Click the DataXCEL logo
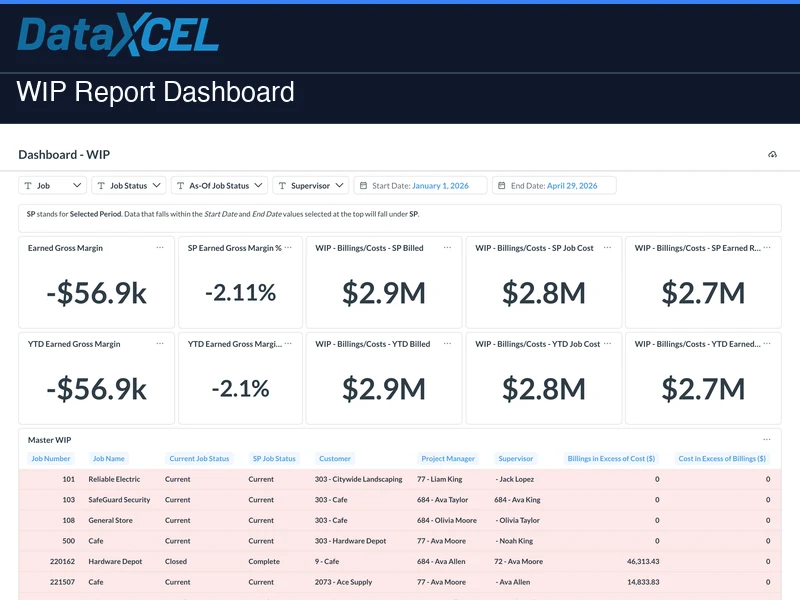The height and width of the screenshot is (600, 800). [118, 35]
